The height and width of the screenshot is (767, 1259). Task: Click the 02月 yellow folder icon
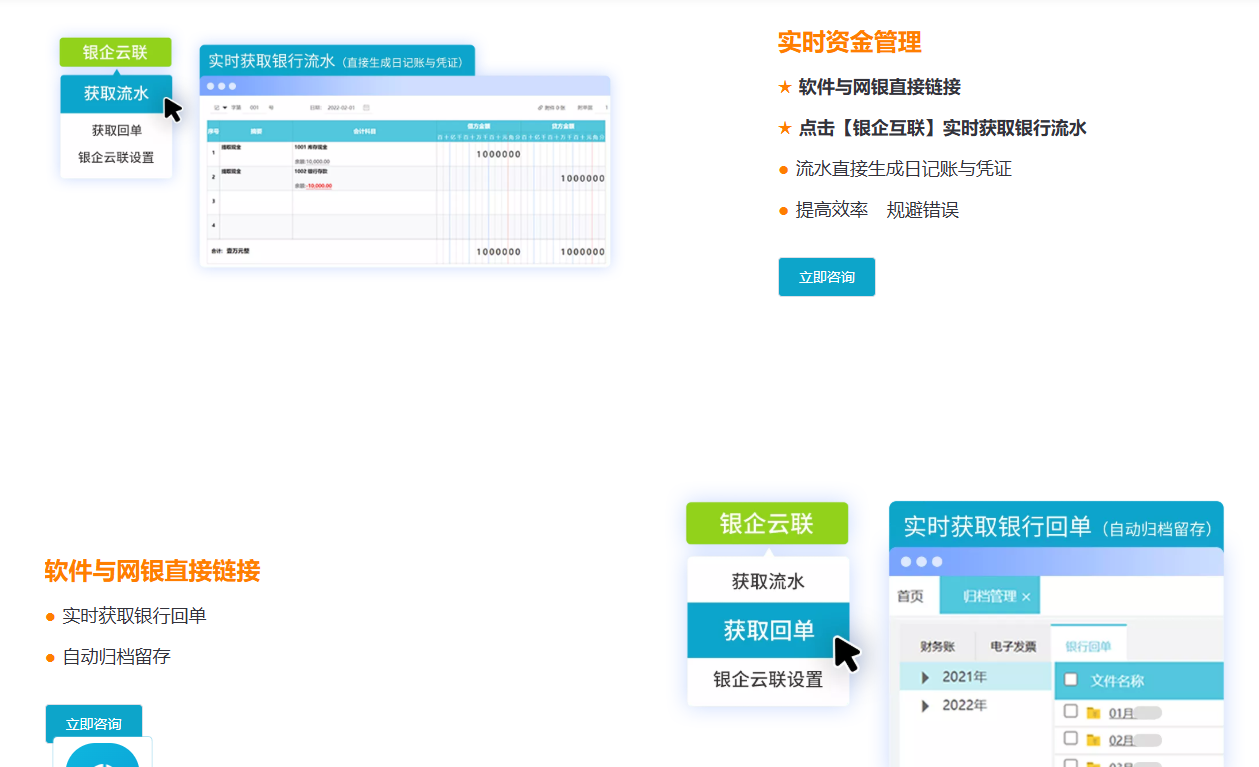1093,740
